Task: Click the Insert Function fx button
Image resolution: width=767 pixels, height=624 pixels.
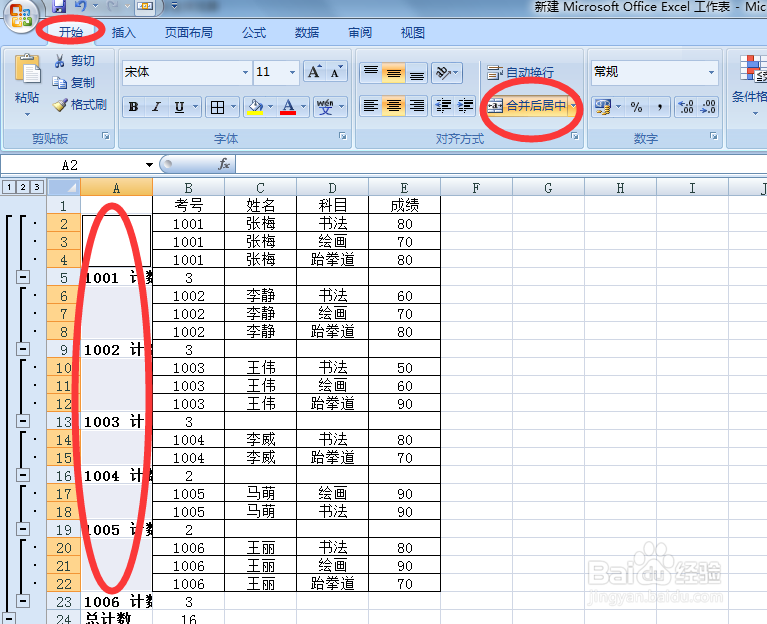Action: (224, 164)
